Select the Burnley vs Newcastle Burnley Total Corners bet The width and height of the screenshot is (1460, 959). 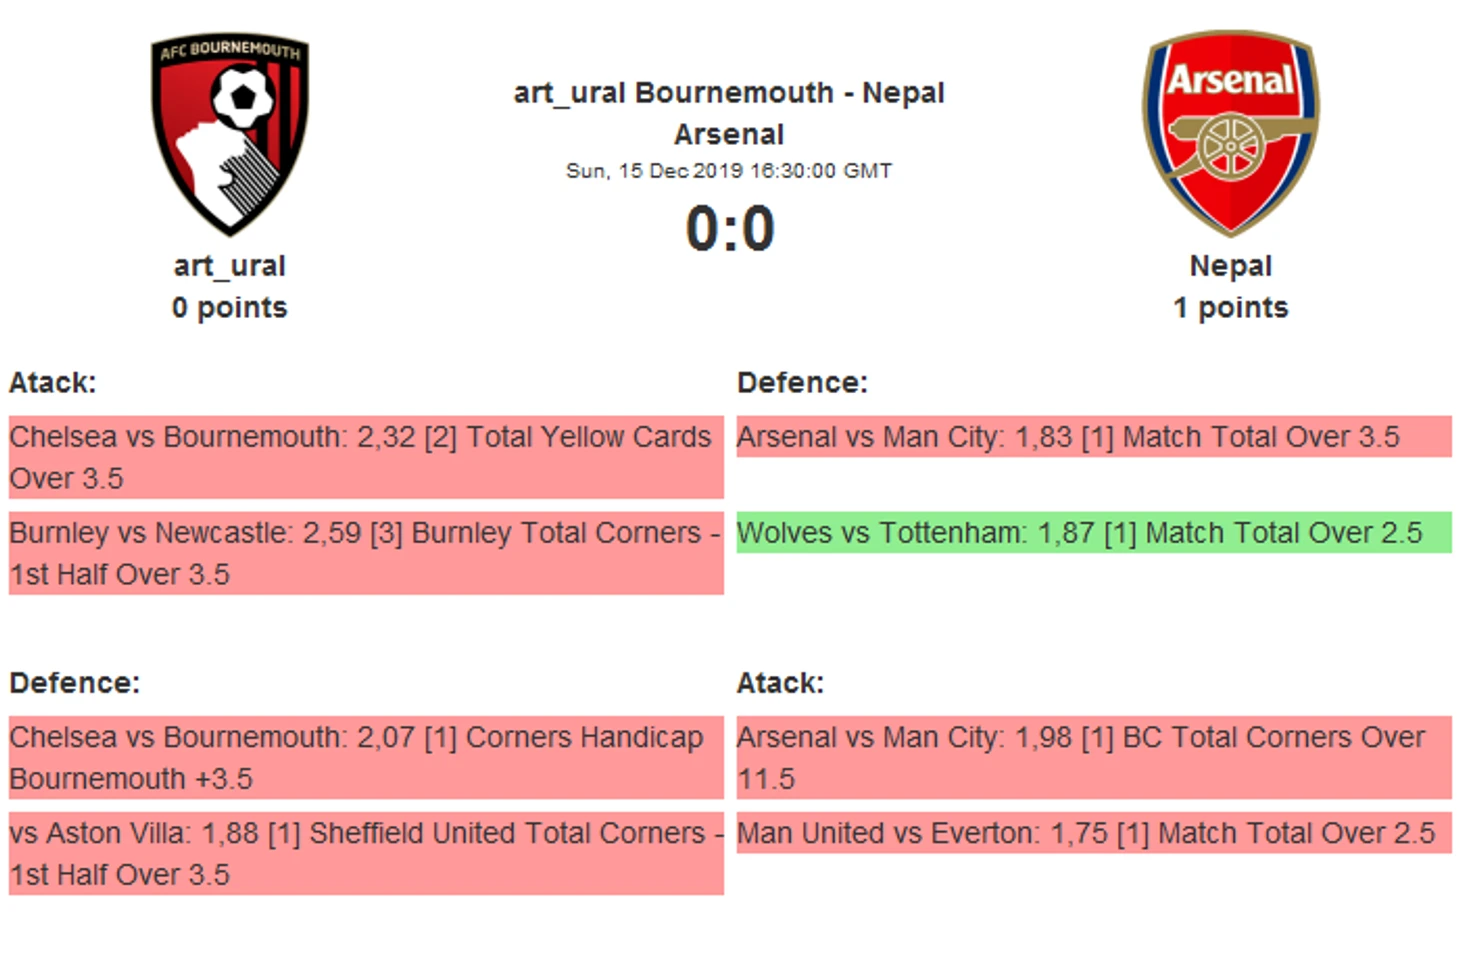click(365, 553)
